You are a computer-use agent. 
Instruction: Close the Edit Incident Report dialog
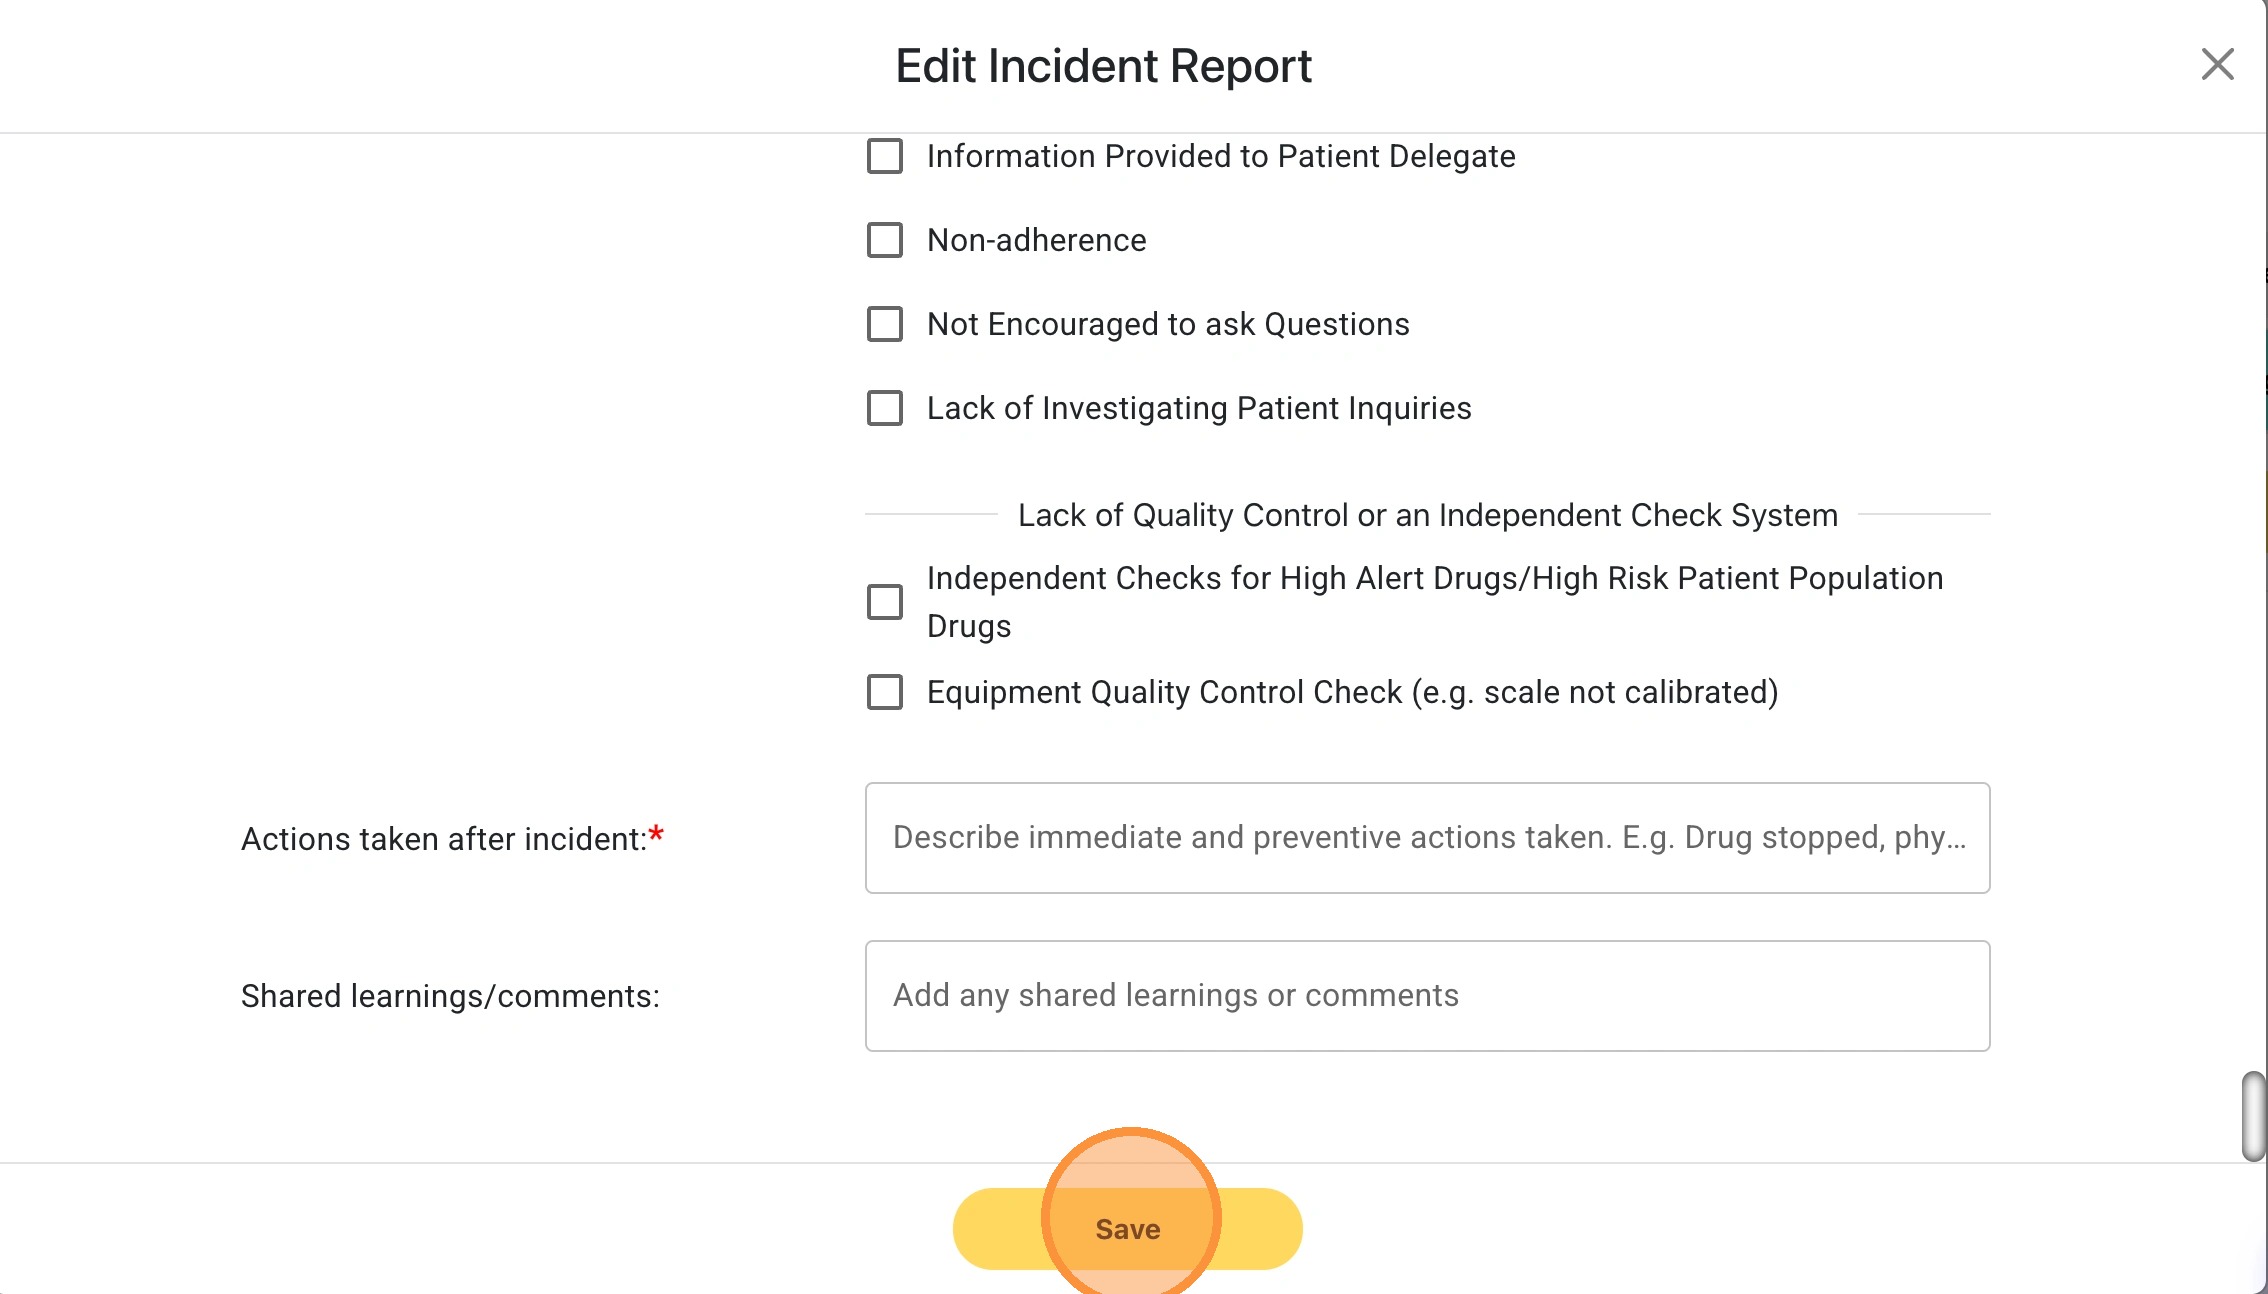2217,65
